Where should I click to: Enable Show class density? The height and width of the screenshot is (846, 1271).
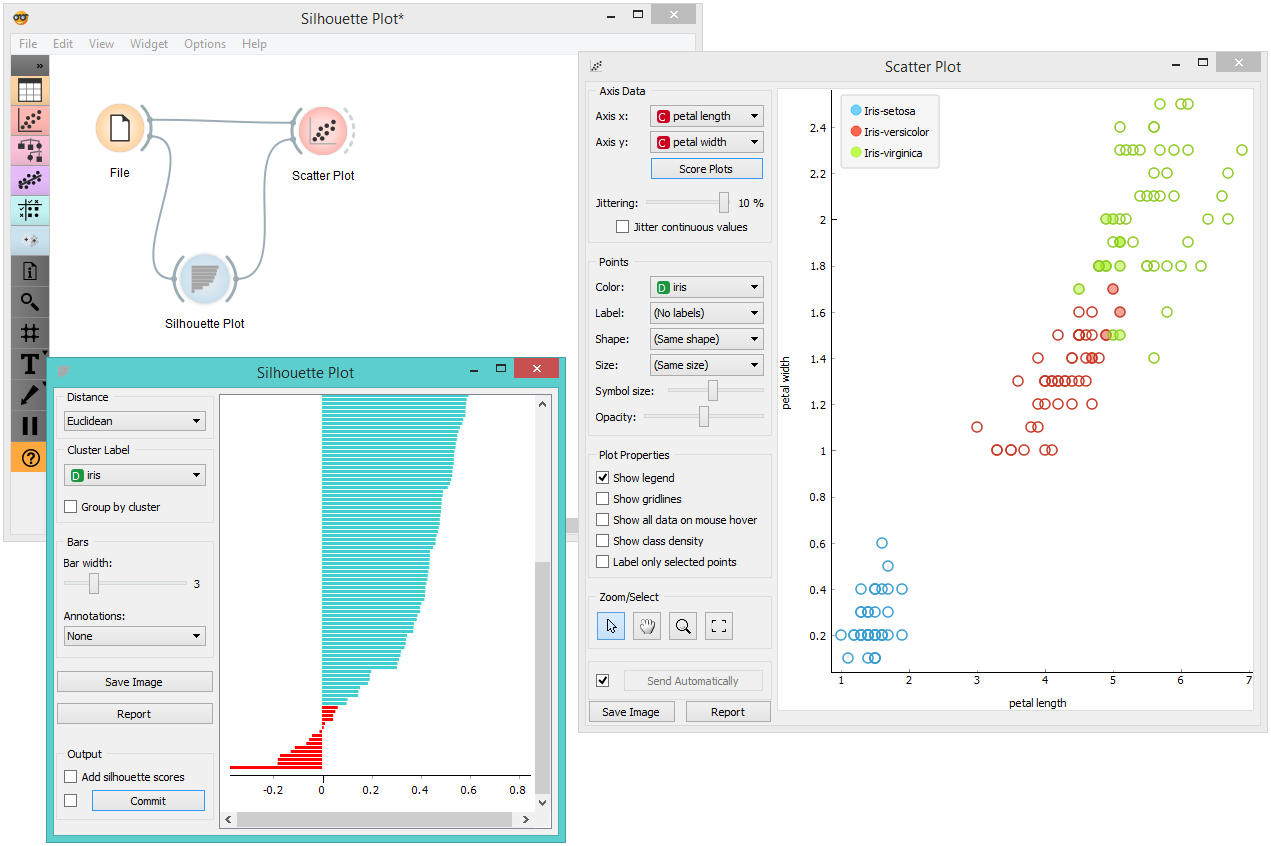click(603, 541)
